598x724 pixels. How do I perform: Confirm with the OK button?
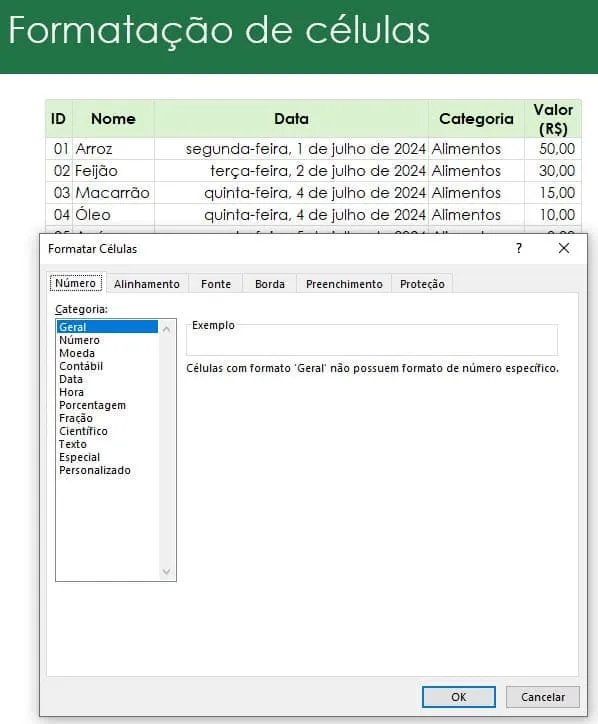point(459,697)
